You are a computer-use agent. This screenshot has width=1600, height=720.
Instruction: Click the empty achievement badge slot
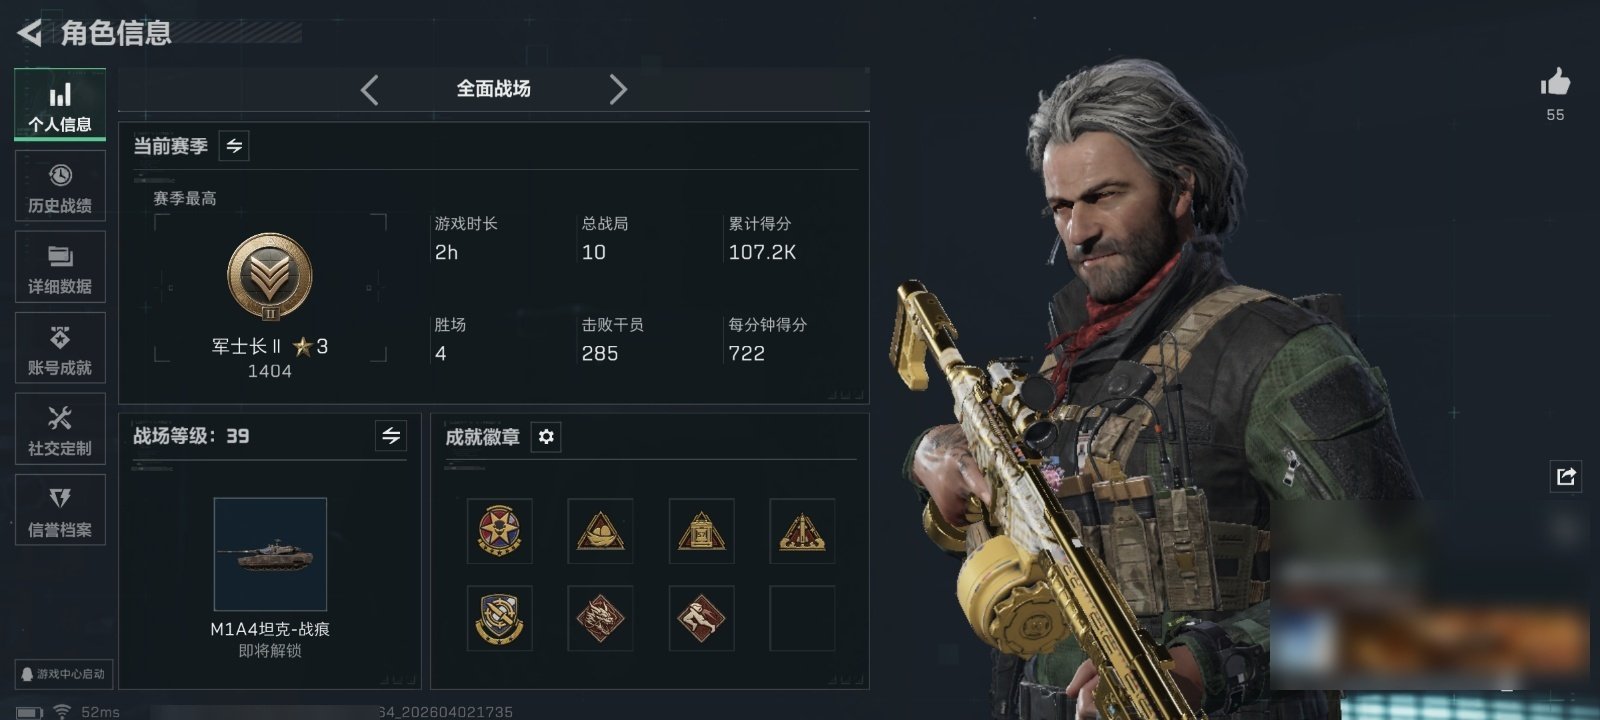click(x=802, y=618)
